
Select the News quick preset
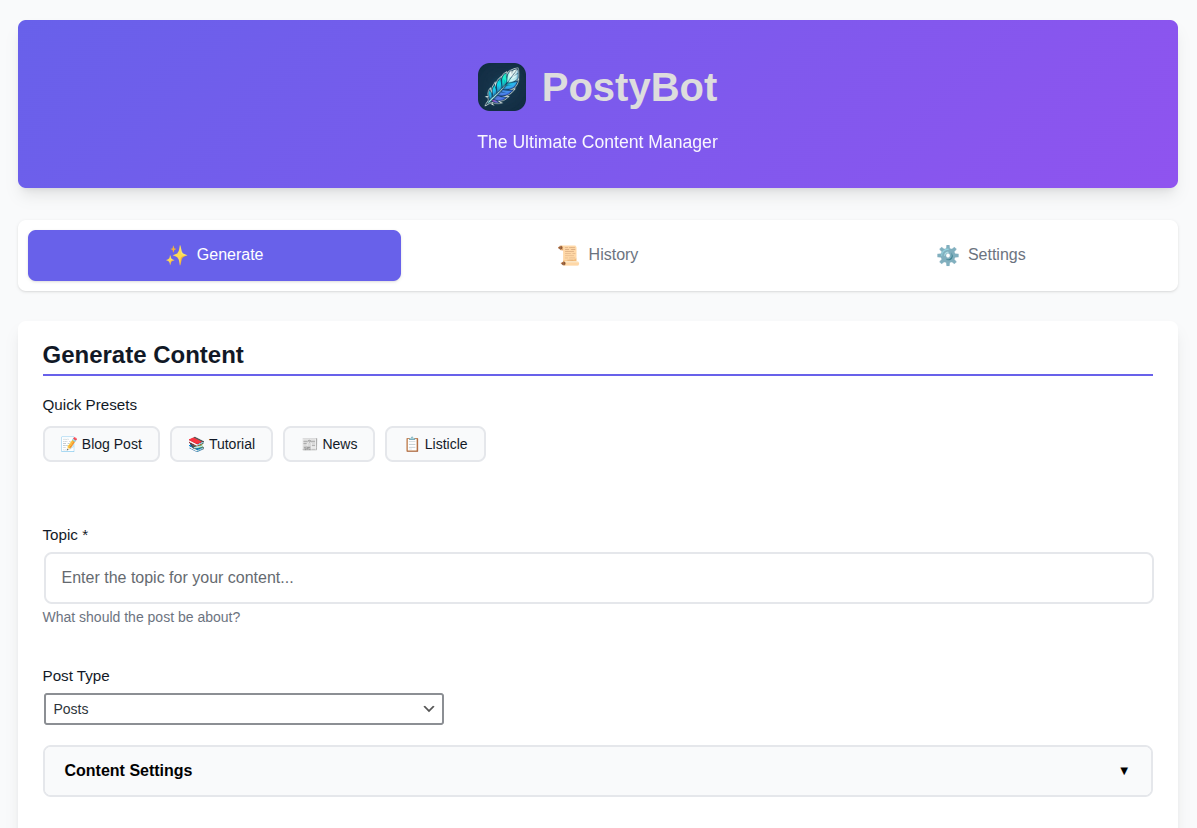tap(329, 443)
